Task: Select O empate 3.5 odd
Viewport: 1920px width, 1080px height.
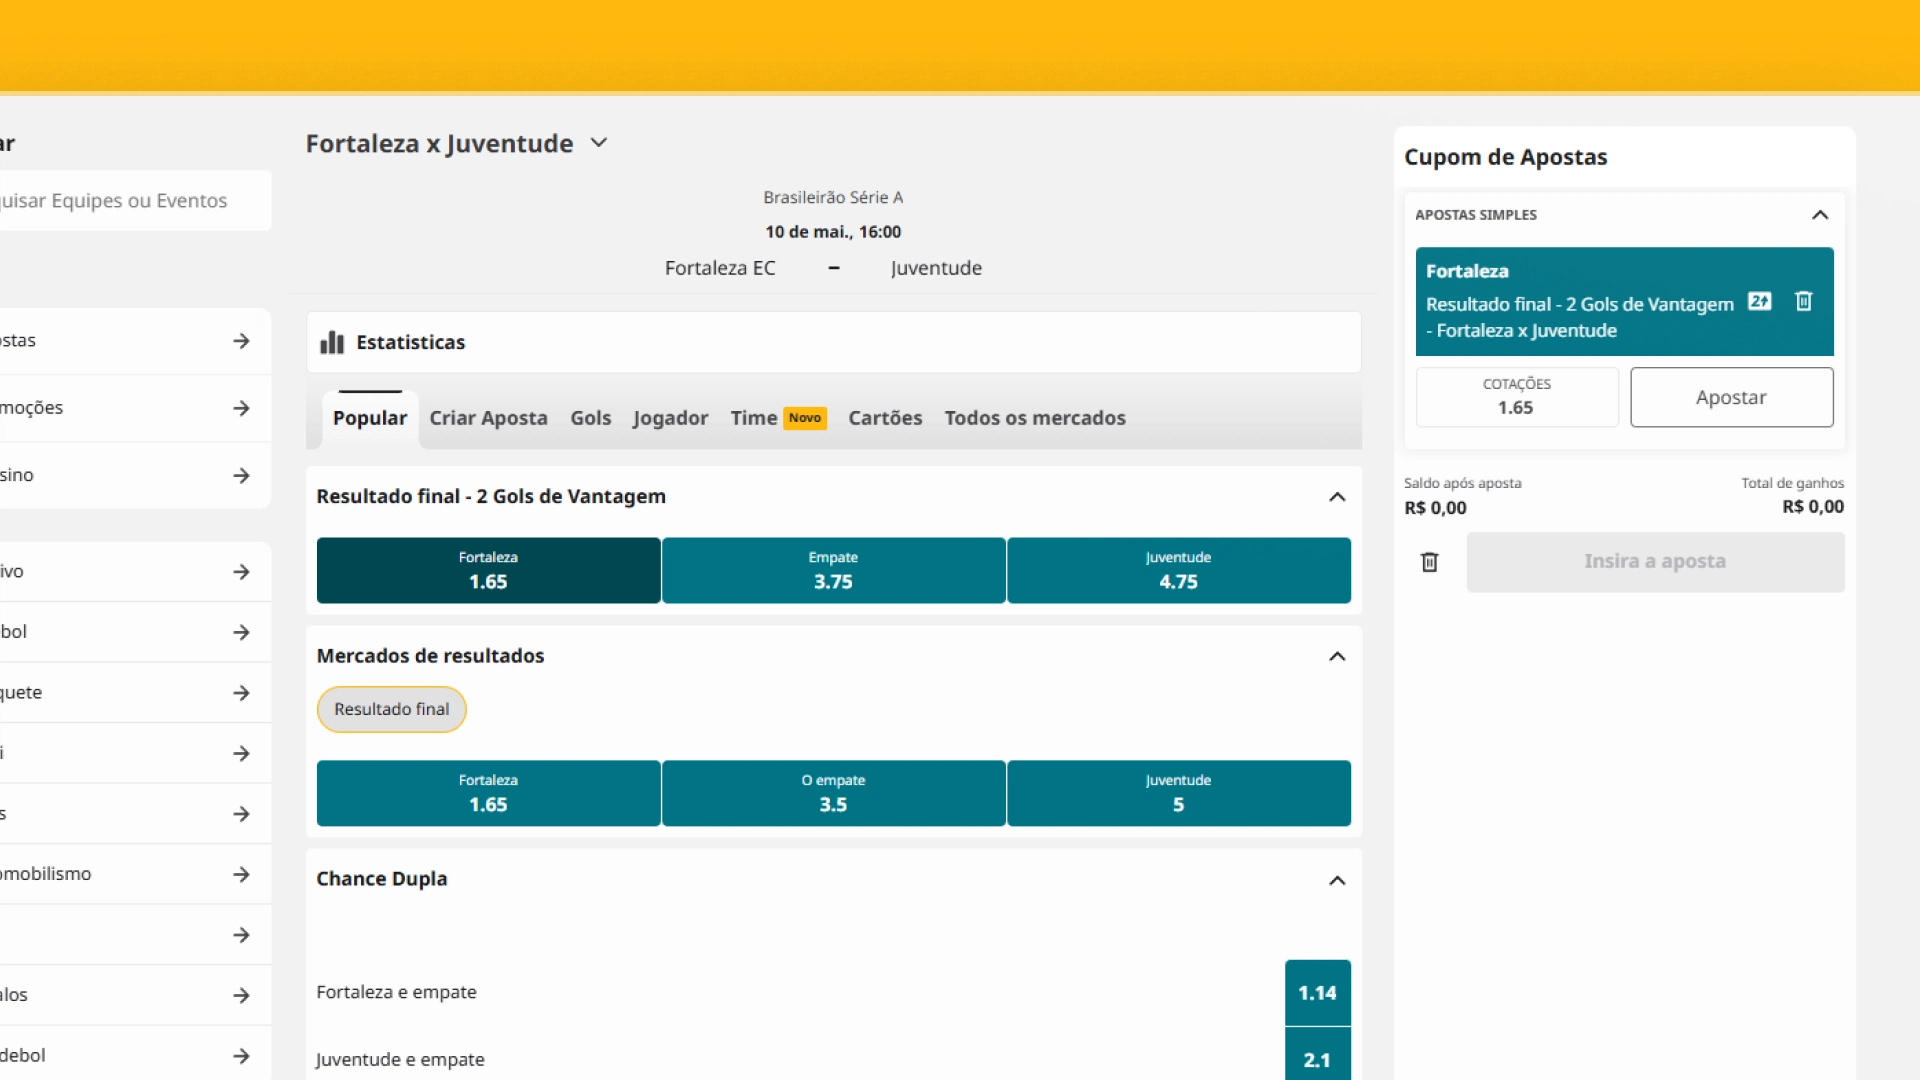Action: coord(833,794)
